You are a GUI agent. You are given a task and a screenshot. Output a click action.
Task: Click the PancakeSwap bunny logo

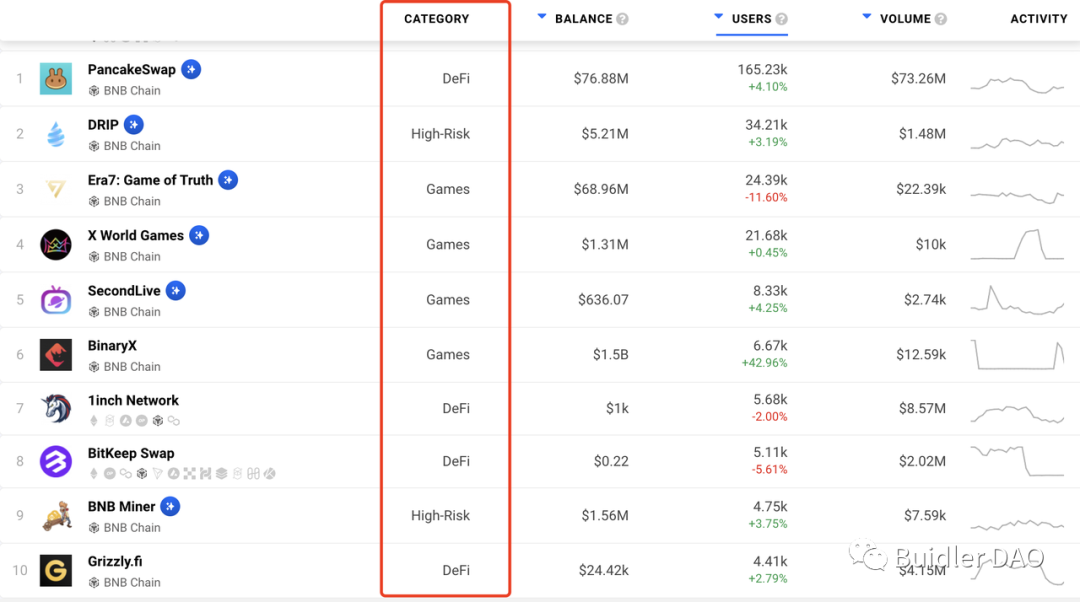pyautogui.click(x=56, y=79)
